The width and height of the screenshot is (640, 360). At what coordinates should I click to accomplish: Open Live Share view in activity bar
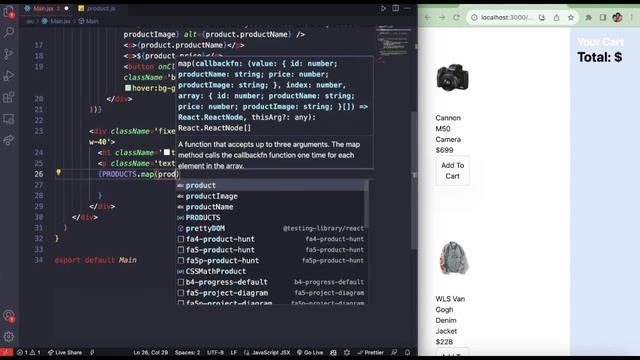click(x=9, y=140)
